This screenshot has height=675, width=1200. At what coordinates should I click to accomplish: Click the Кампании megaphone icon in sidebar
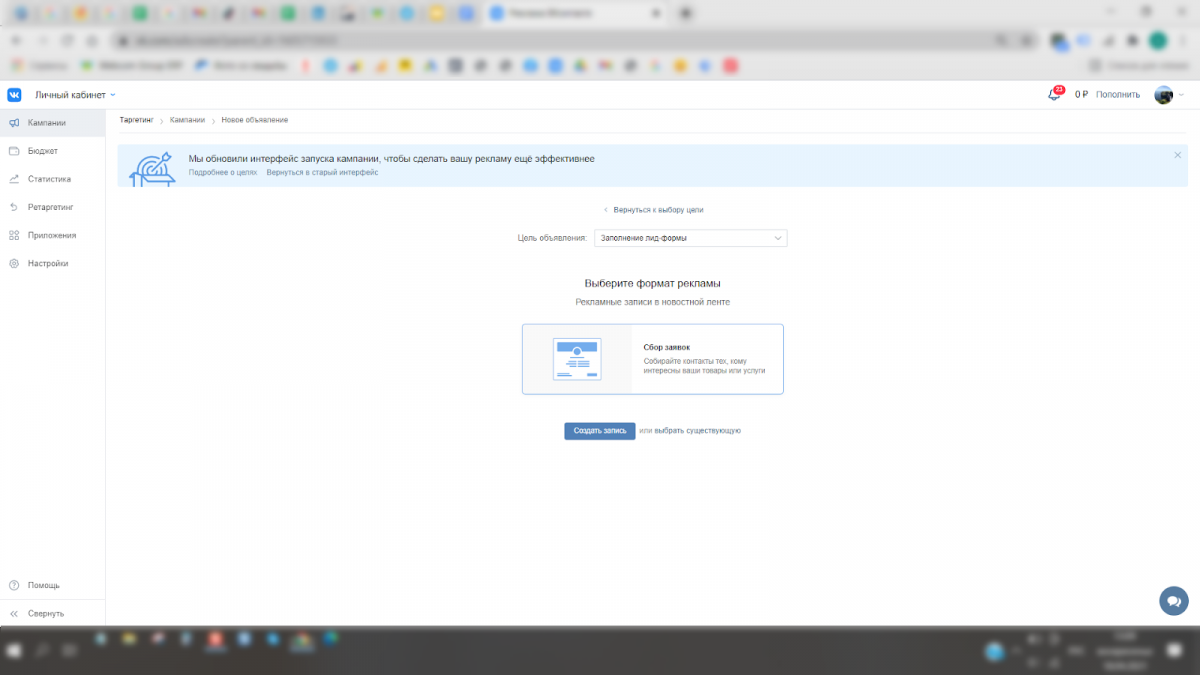pyautogui.click(x=14, y=123)
